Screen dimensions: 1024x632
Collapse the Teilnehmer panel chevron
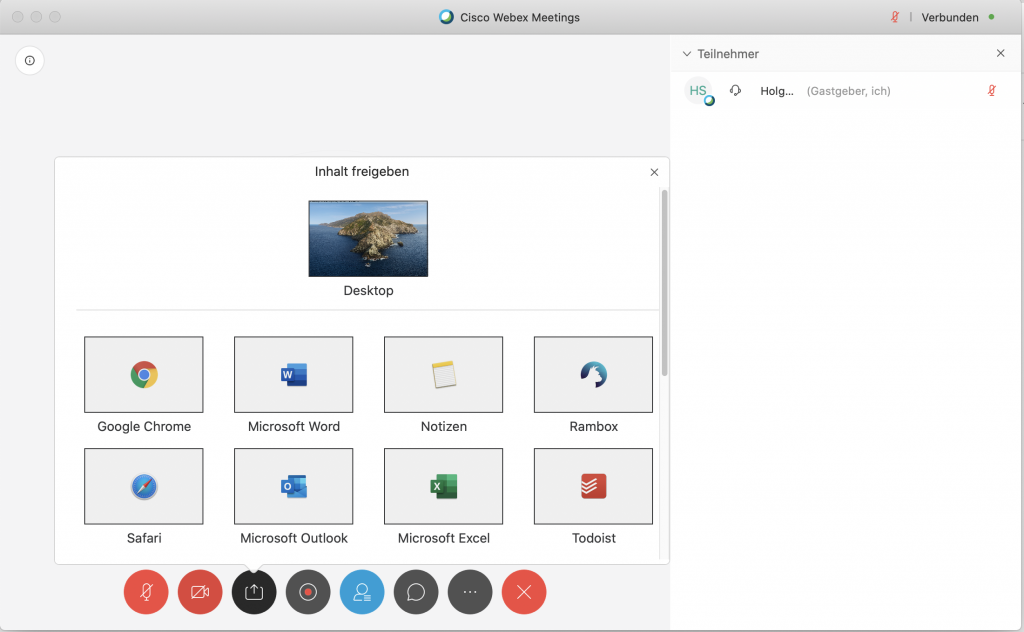(x=687, y=54)
